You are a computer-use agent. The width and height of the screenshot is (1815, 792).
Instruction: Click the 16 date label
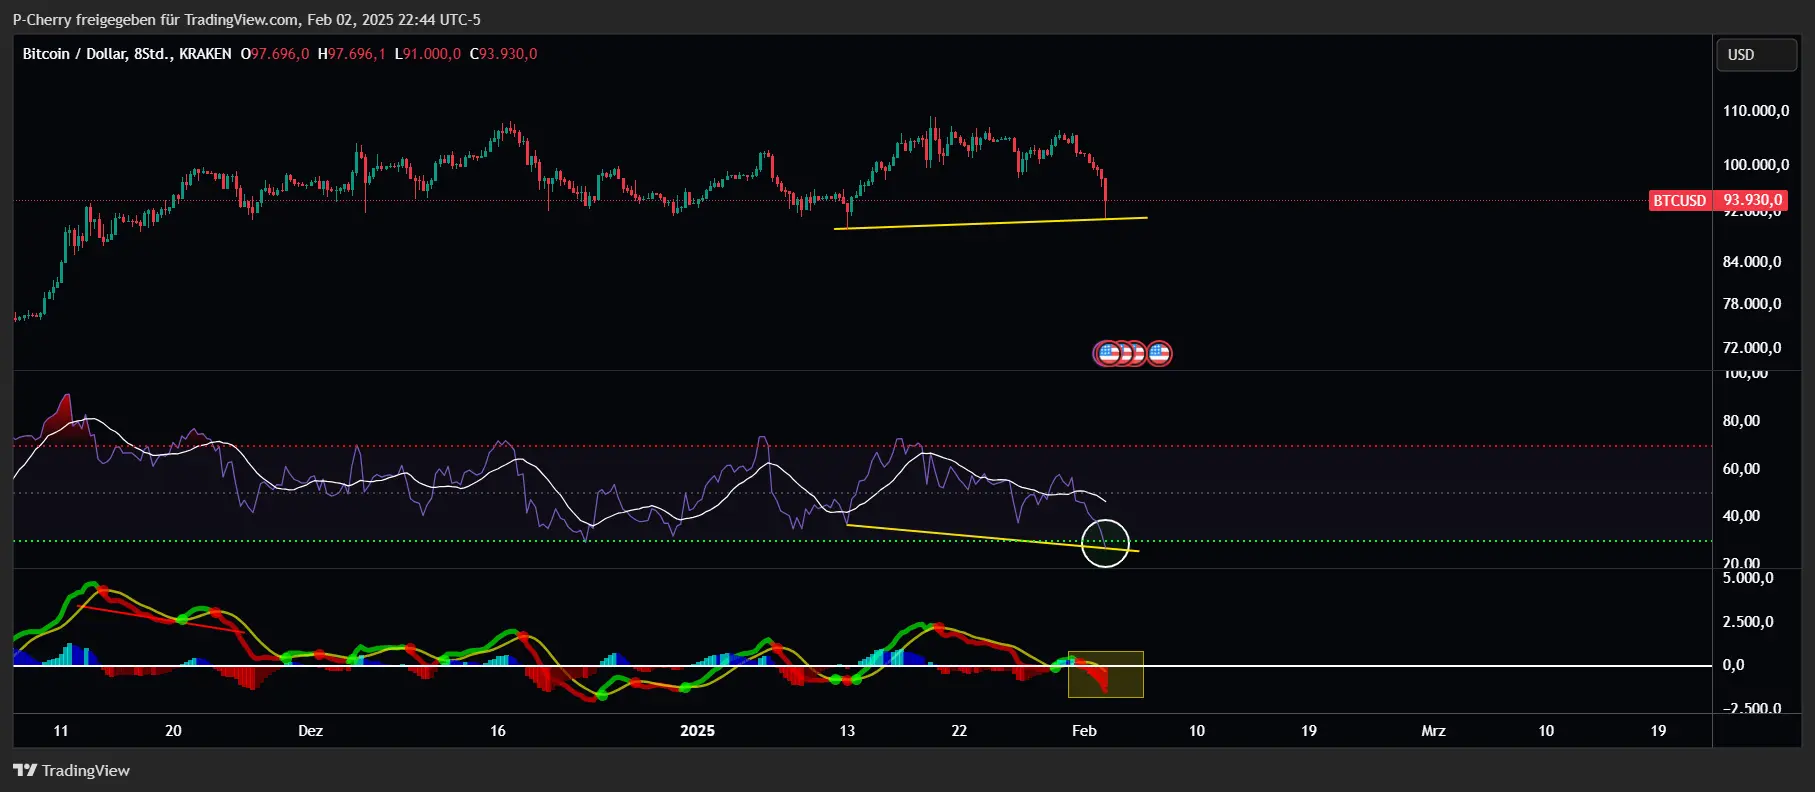tap(498, 731)
